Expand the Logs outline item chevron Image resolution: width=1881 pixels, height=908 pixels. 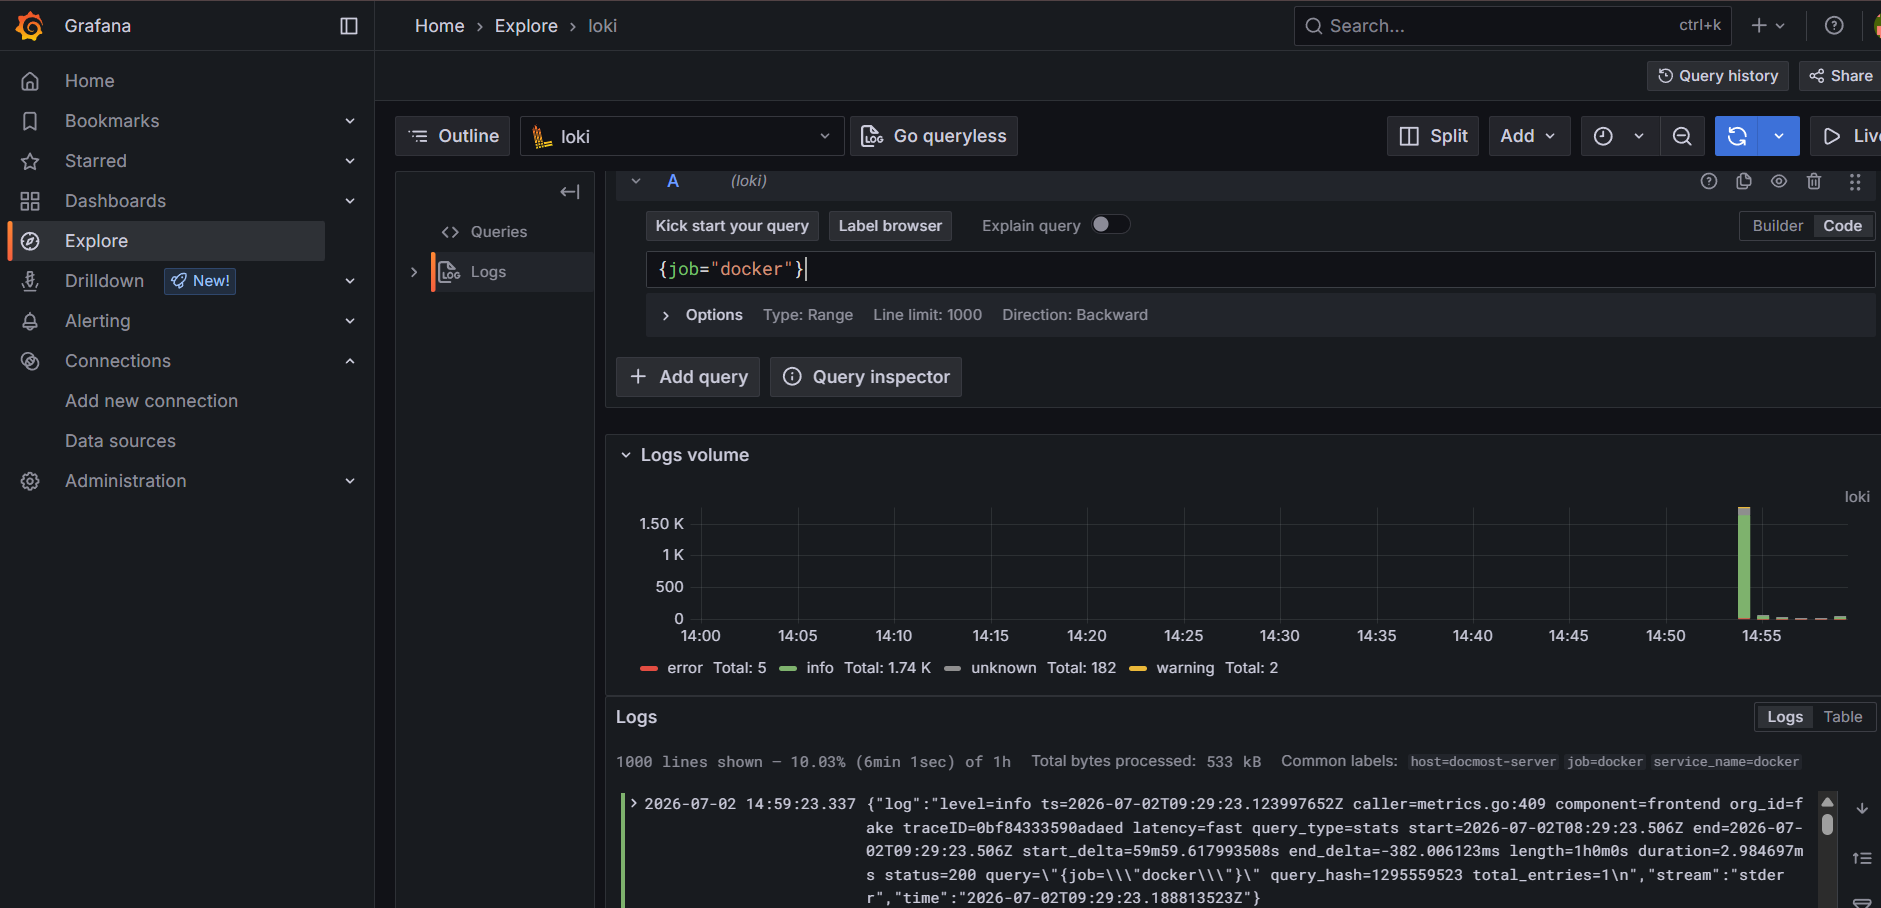point(414,272)
